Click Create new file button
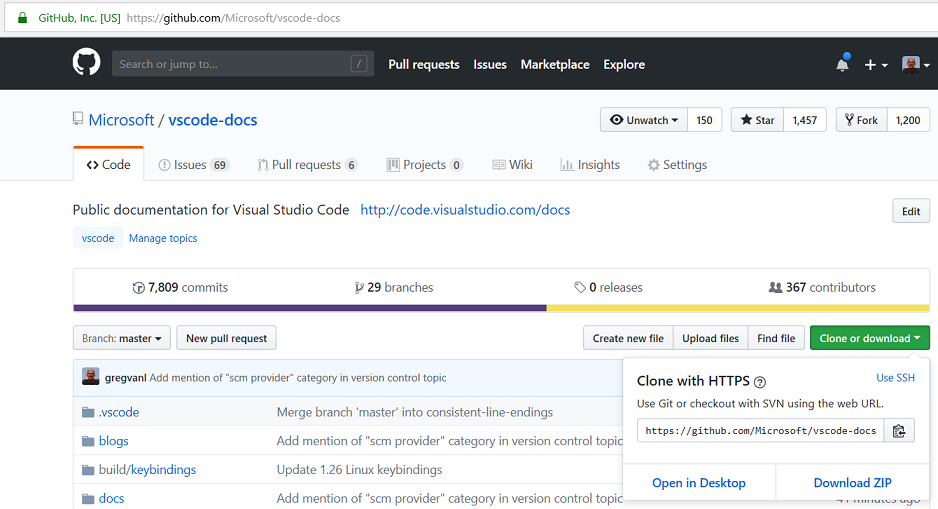Screen dimensions: 938x509 (628, 338)
